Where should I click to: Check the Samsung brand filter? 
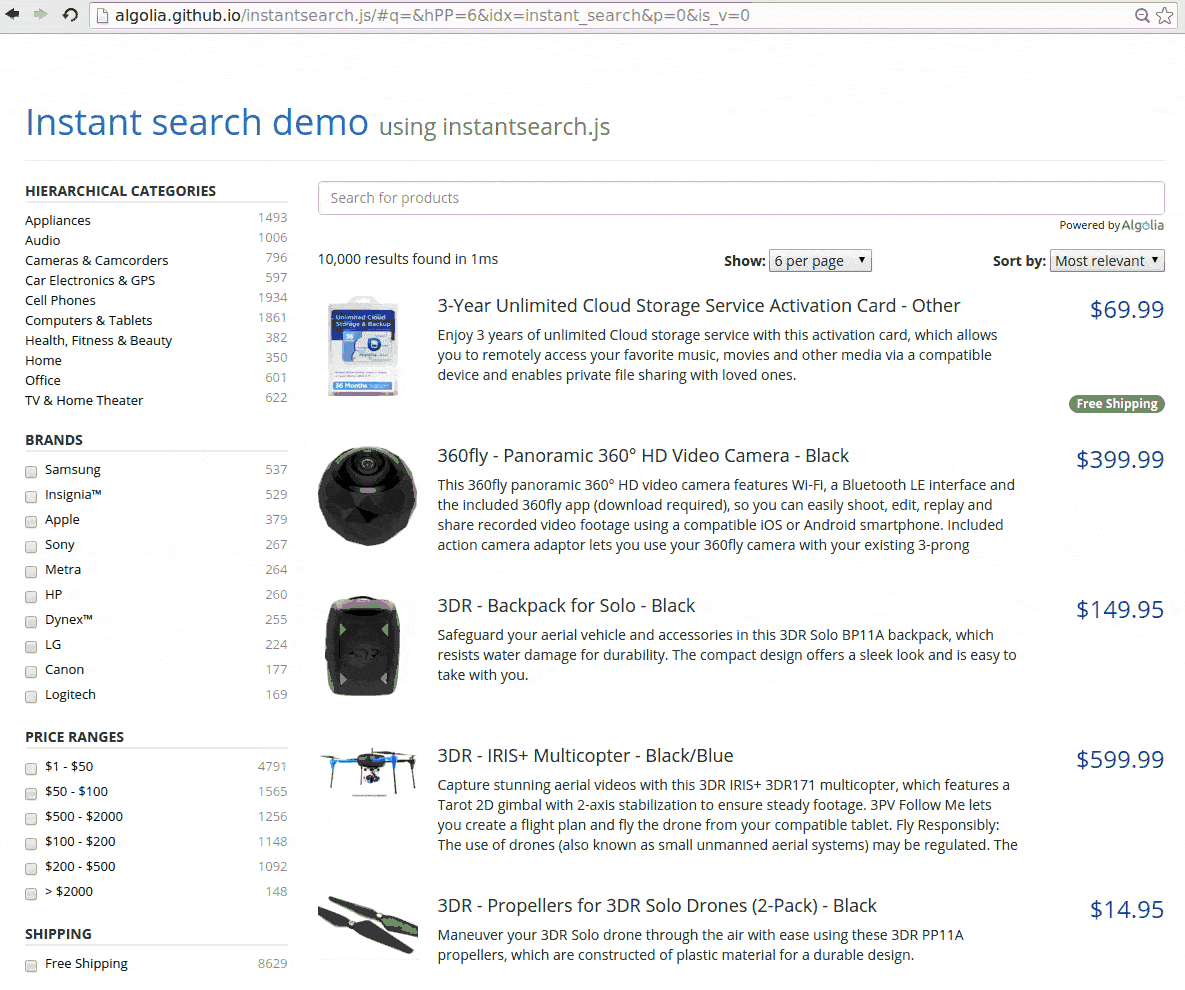click(31, 472)
